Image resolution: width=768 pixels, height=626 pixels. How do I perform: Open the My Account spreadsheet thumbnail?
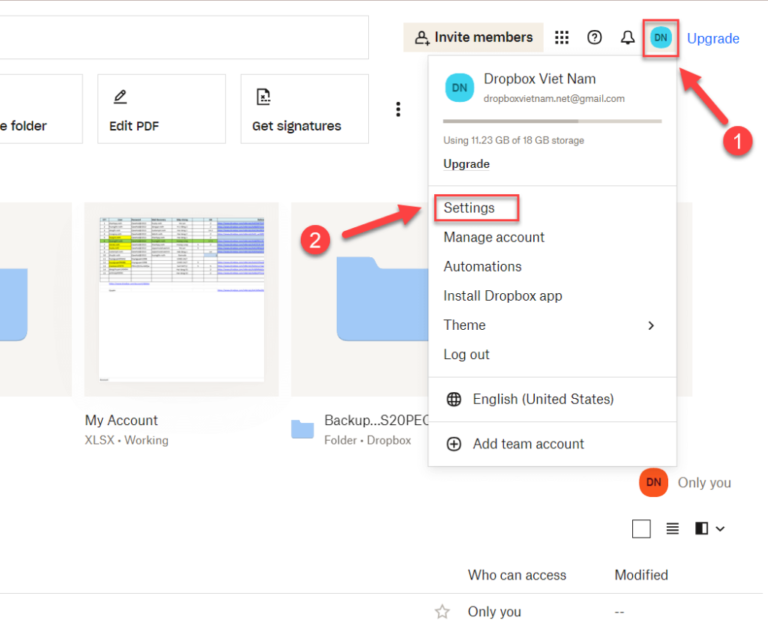181,299
